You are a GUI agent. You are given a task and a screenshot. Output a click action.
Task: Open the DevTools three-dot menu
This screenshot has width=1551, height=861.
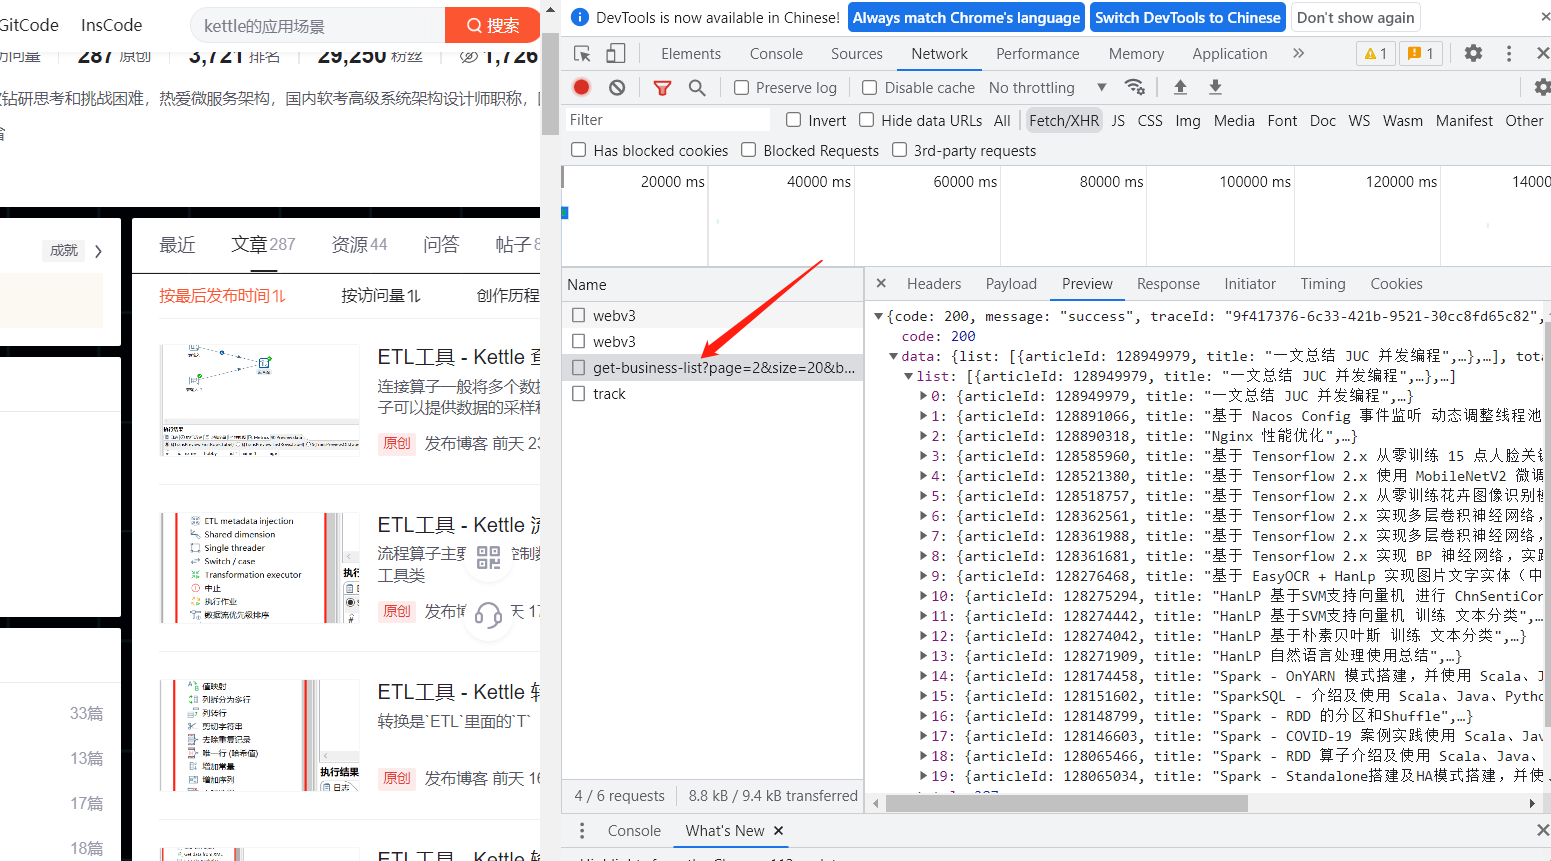point(1509,53)
